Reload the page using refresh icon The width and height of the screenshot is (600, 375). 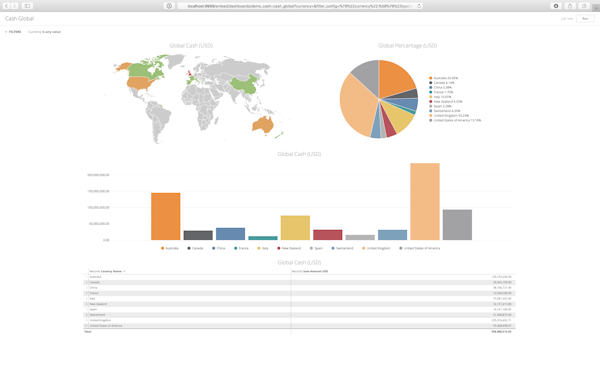[x=419, y=6]
